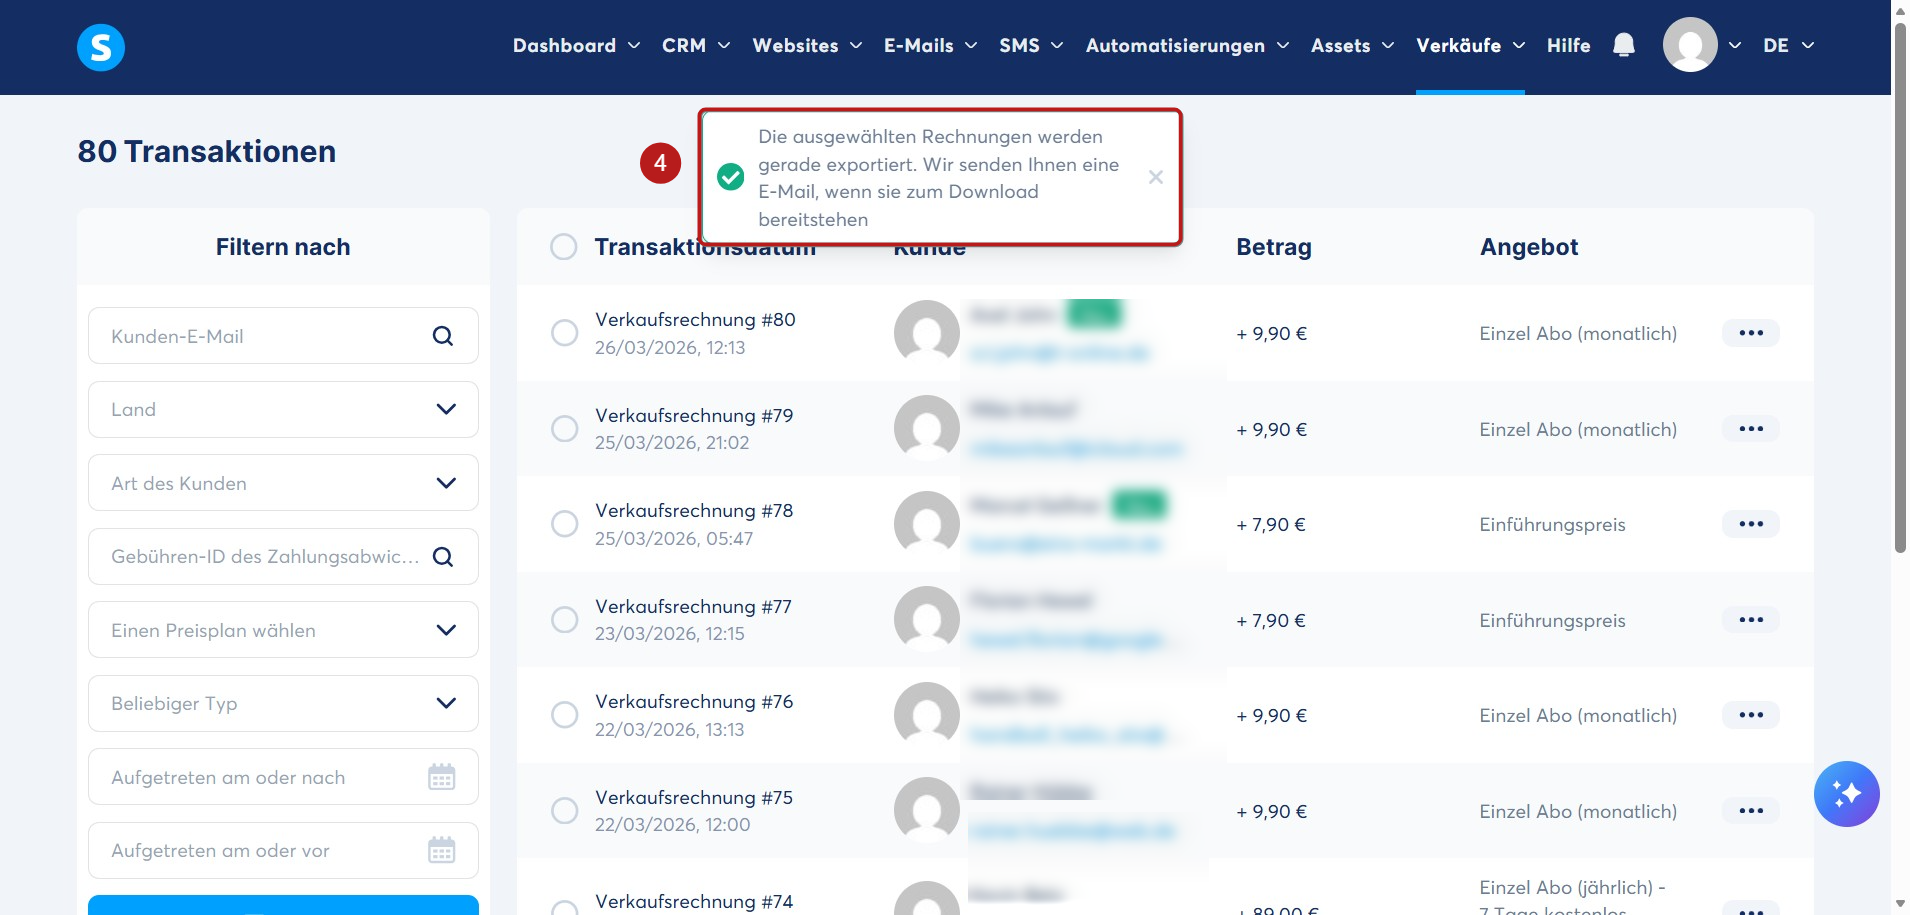Click customer avatar in Verkaufsrechnung #76 row
The width and height of the screenshot is (1910, 915).
click(x=927, y=715)
